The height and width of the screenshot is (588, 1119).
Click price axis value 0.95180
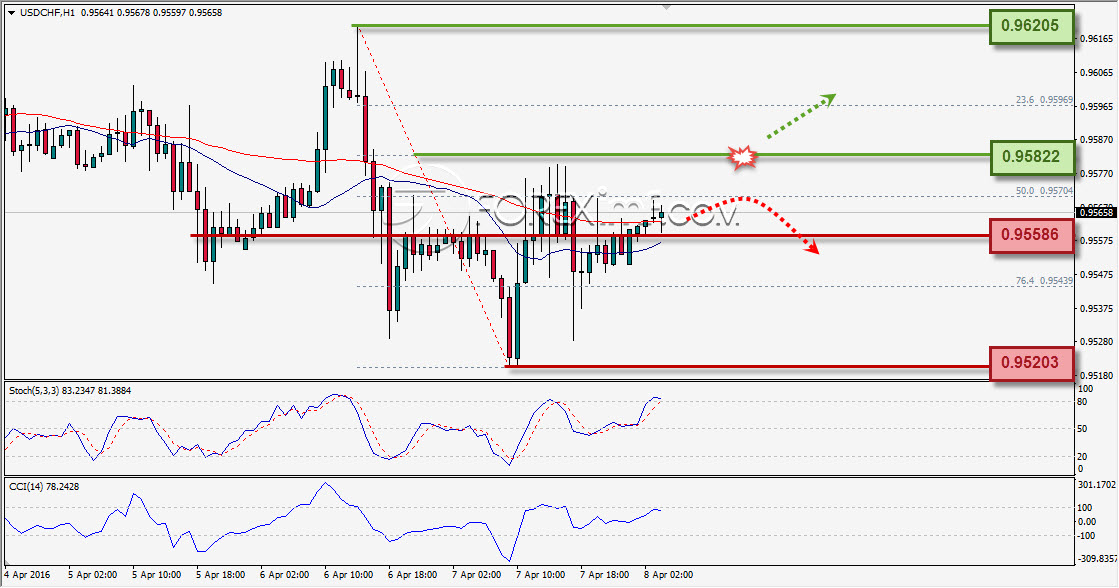click(1095, 375)
